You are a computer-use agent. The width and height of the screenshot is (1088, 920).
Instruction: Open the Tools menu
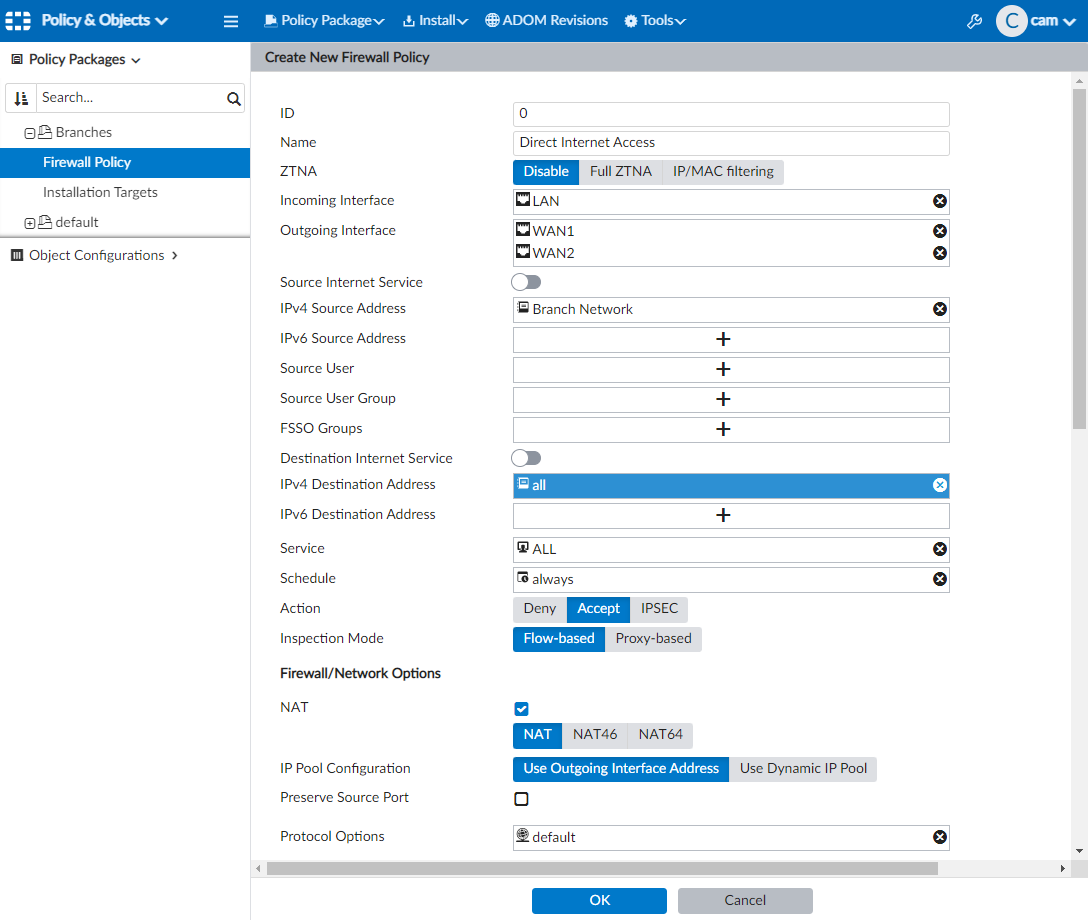pos(655,20)
